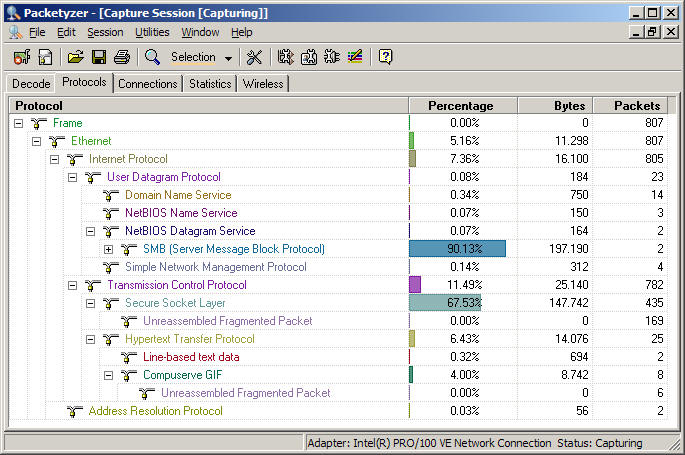Switch to the Wireless tab
Viewport: 685px width, 455px height.
click(263, 83)
